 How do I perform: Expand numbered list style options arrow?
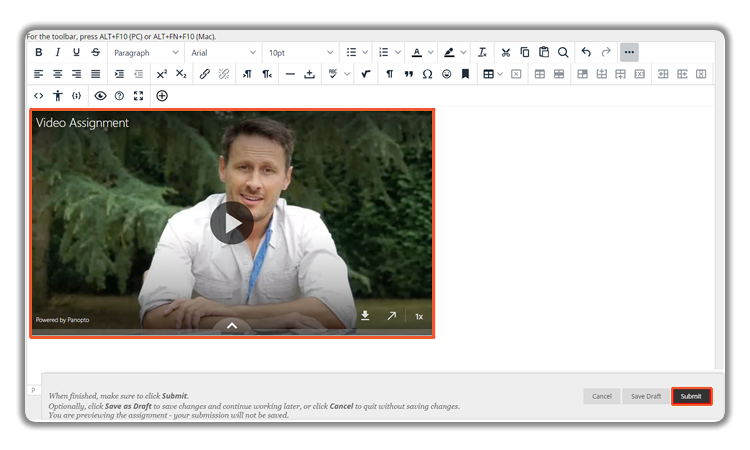pyautogui.click(x=397, y=52)
